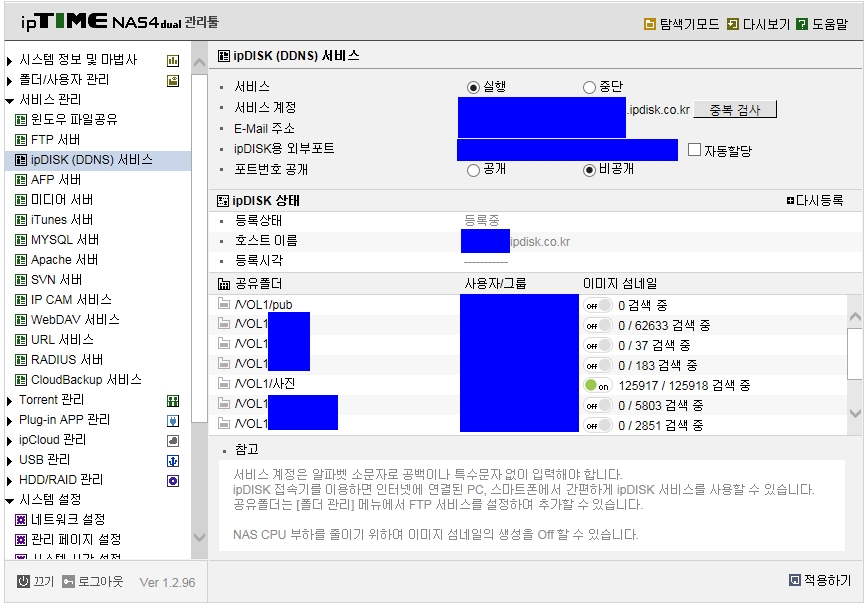The width and height of the screenshot is (866, 606).
Task: Check the 자동할당 checkbox
Action: coord(694,150)
